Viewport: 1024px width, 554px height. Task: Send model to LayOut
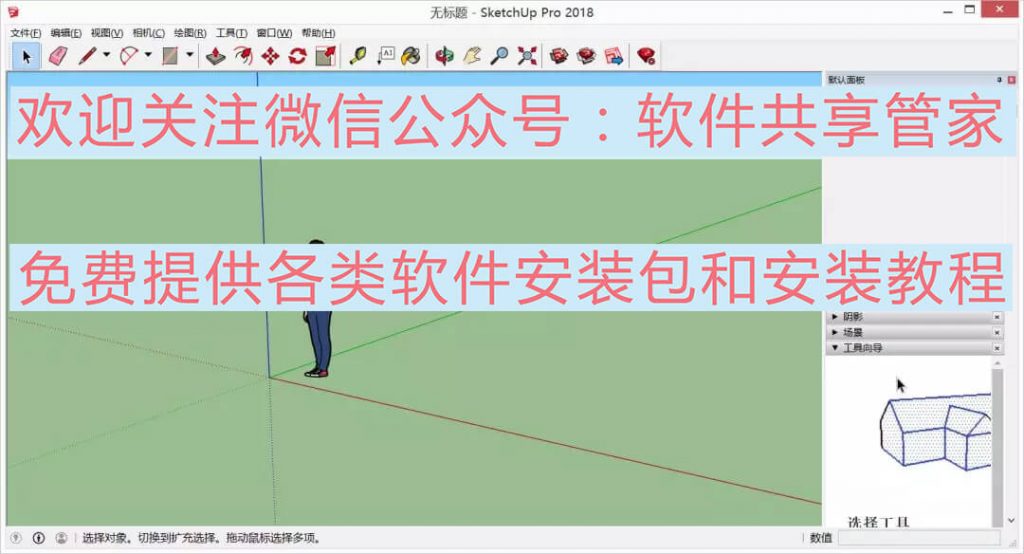(614, 56)
